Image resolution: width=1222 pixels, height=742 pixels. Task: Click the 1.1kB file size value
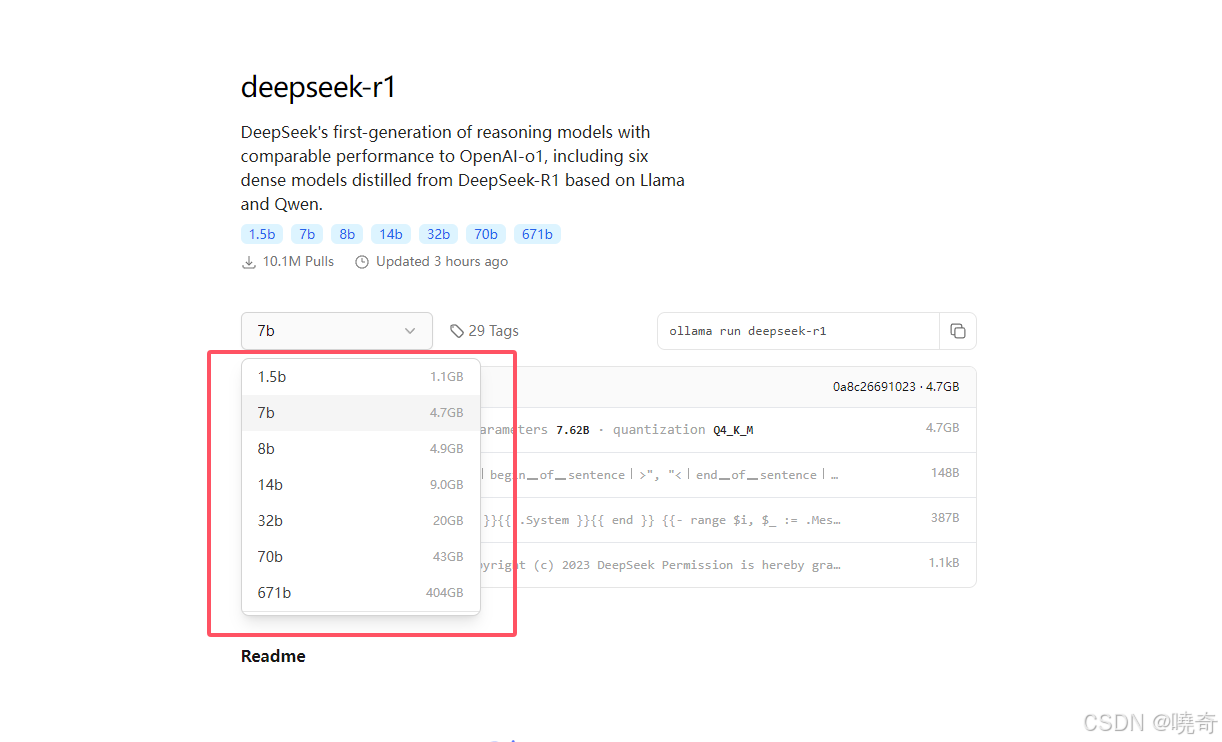pyautogui.click(x=944, y=563)
